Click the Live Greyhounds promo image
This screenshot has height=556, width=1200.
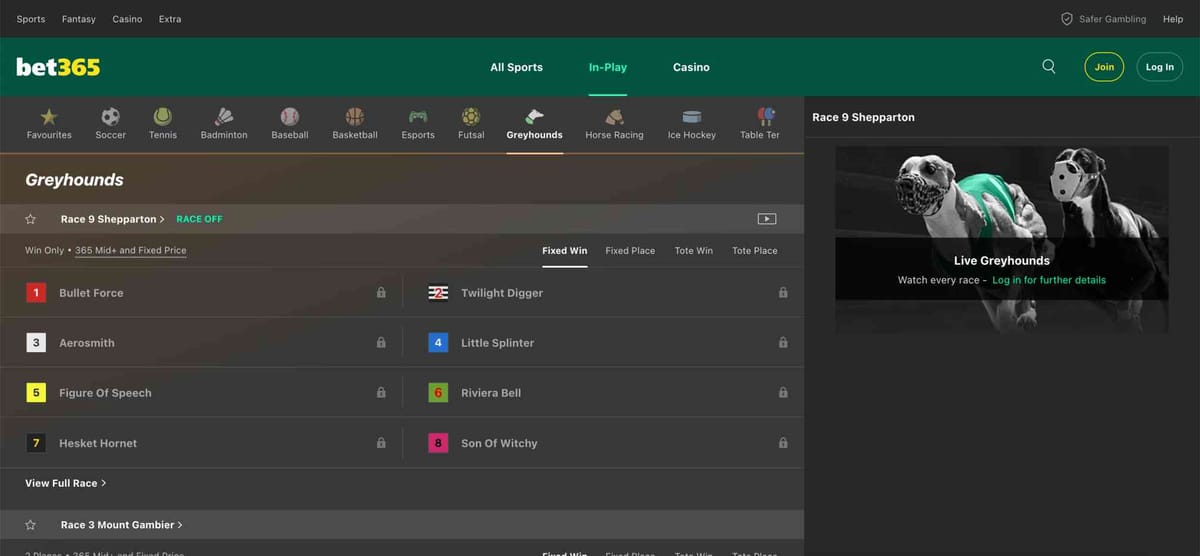[1002, 238]
